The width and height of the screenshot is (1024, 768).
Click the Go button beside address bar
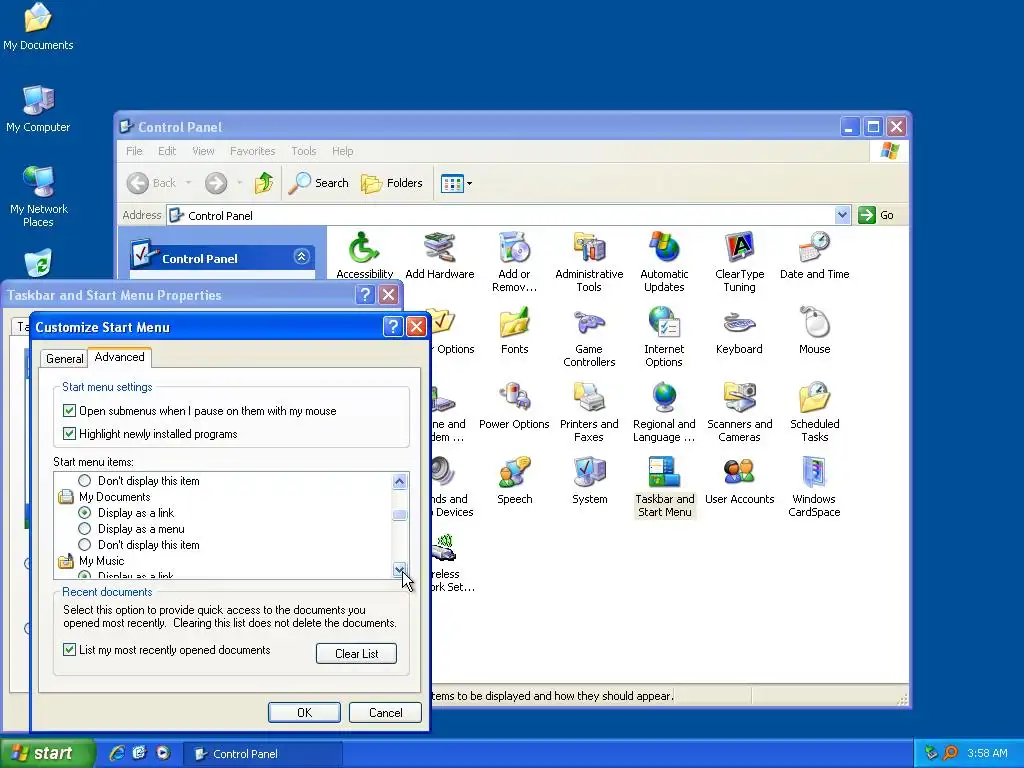pyautogui.click(x=876, y=215)
